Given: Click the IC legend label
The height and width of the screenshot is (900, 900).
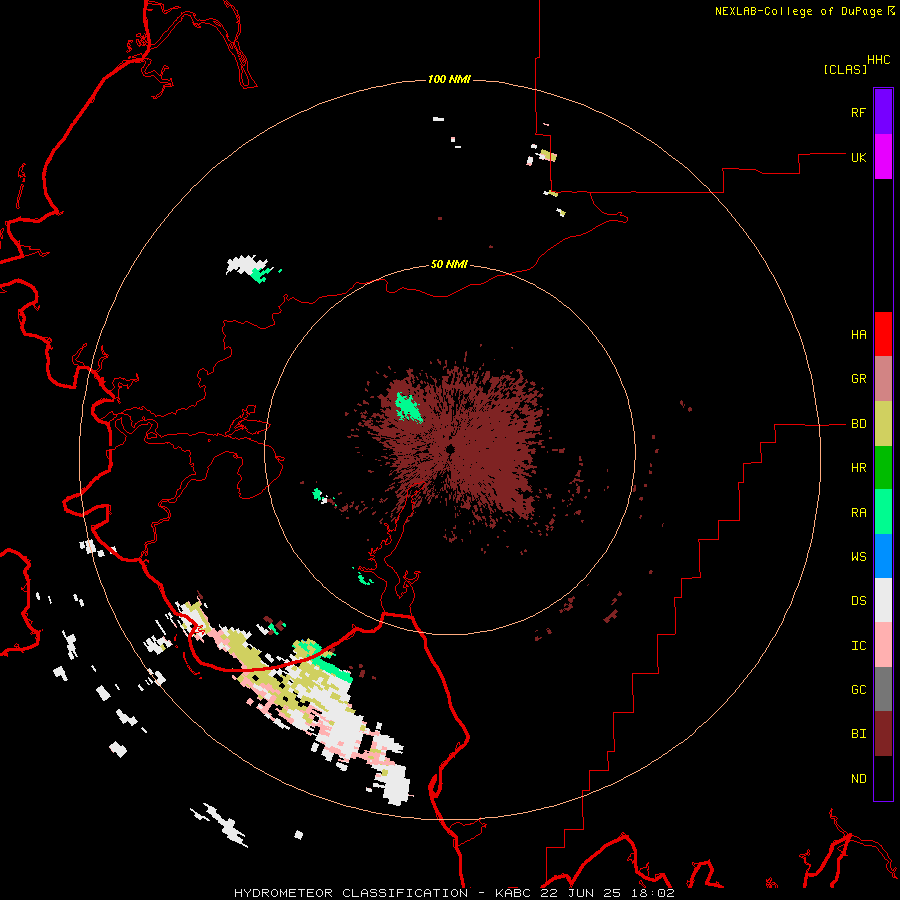Looking at the screenshot, I should (858, 646).
